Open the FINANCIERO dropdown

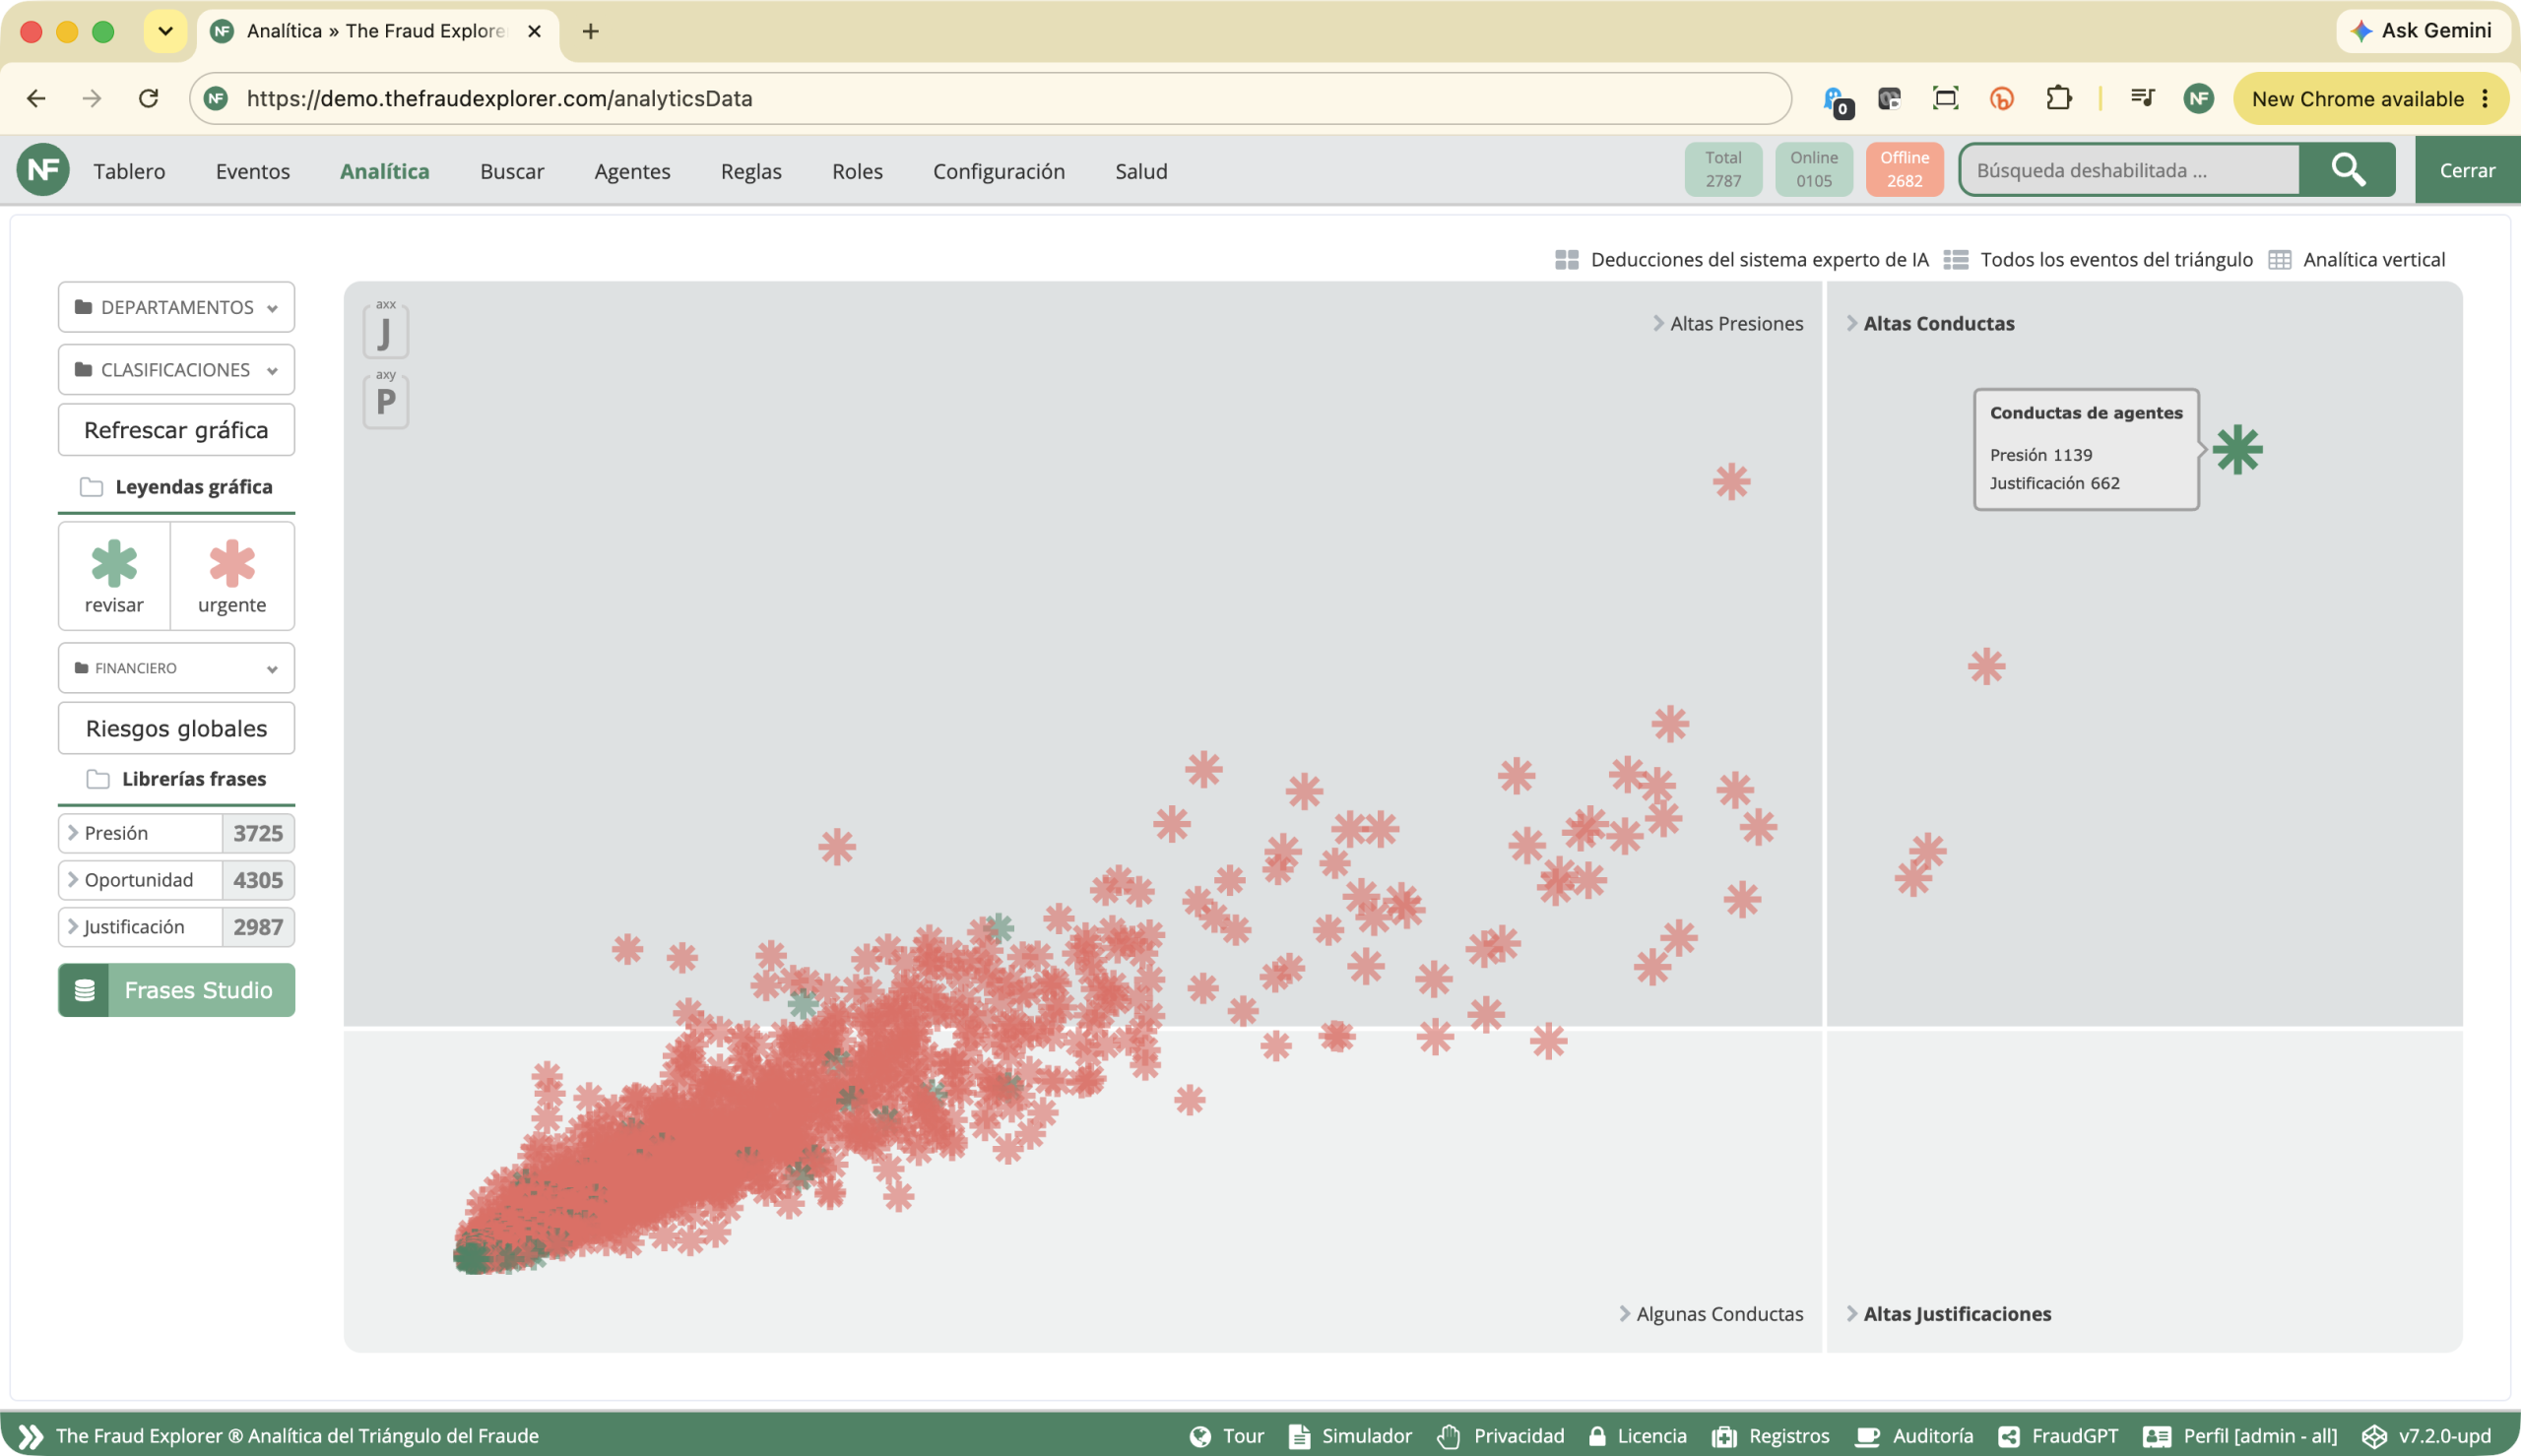[176, 668]
